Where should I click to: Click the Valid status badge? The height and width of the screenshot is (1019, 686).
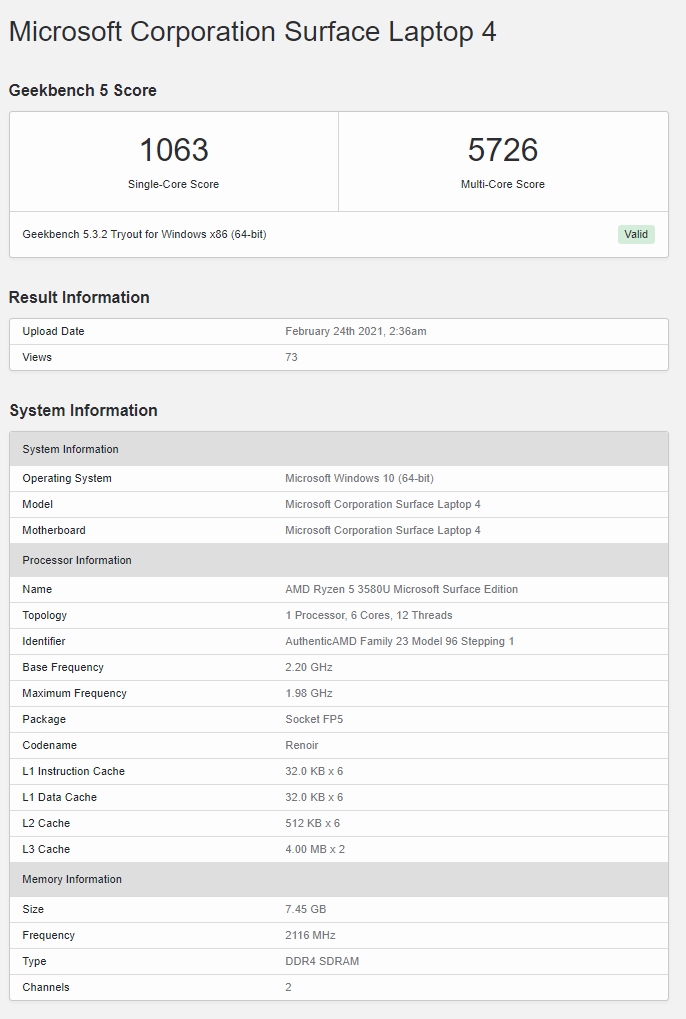636,235
